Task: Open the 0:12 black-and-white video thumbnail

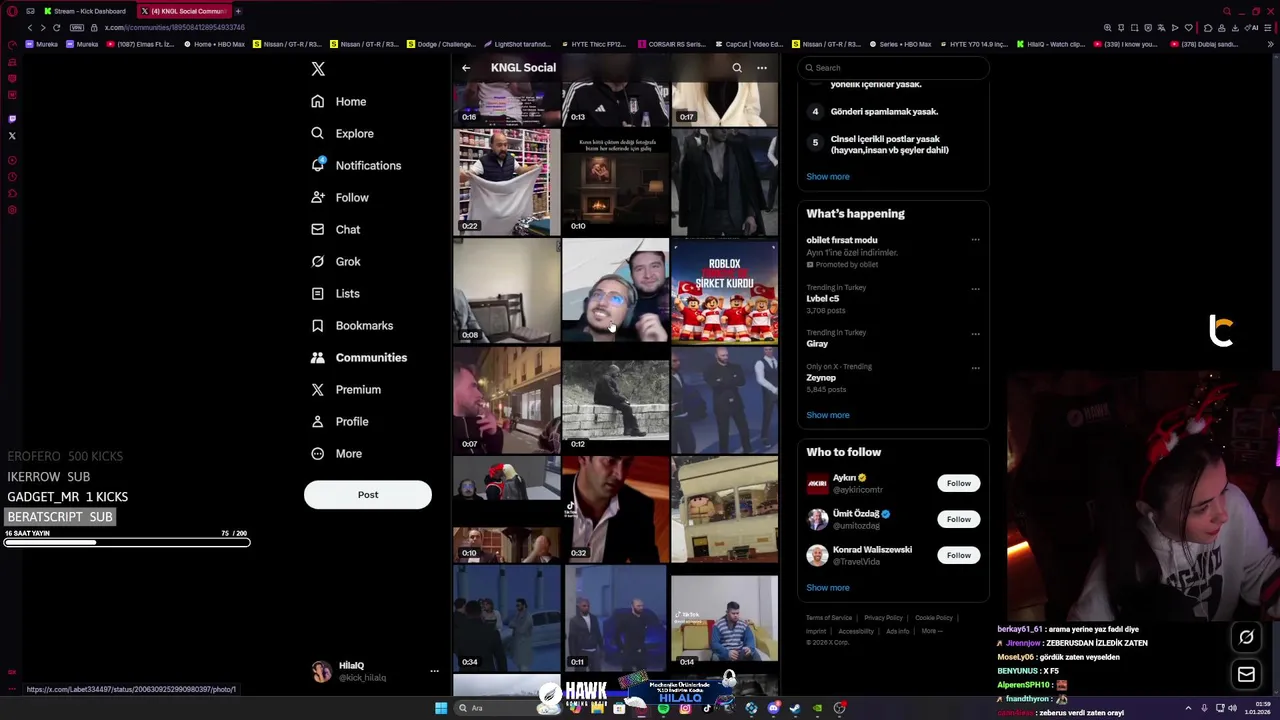Action: (615, 400)
